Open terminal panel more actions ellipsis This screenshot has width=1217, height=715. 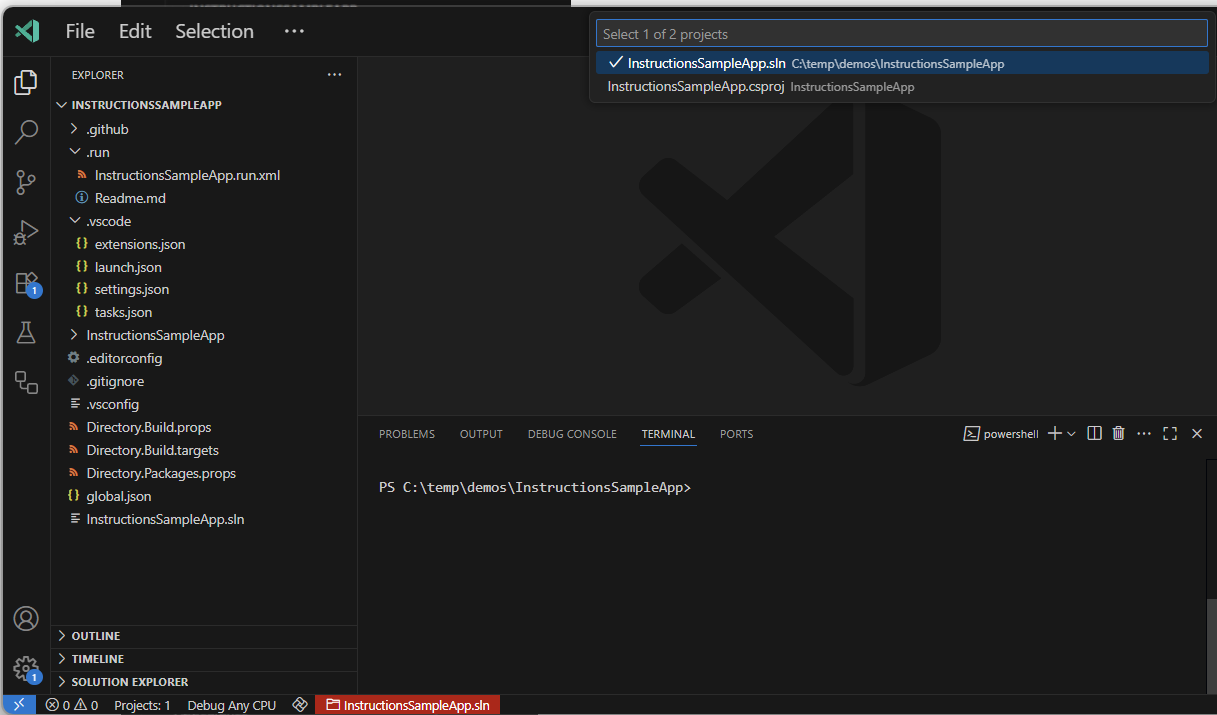click(1144, 433)
